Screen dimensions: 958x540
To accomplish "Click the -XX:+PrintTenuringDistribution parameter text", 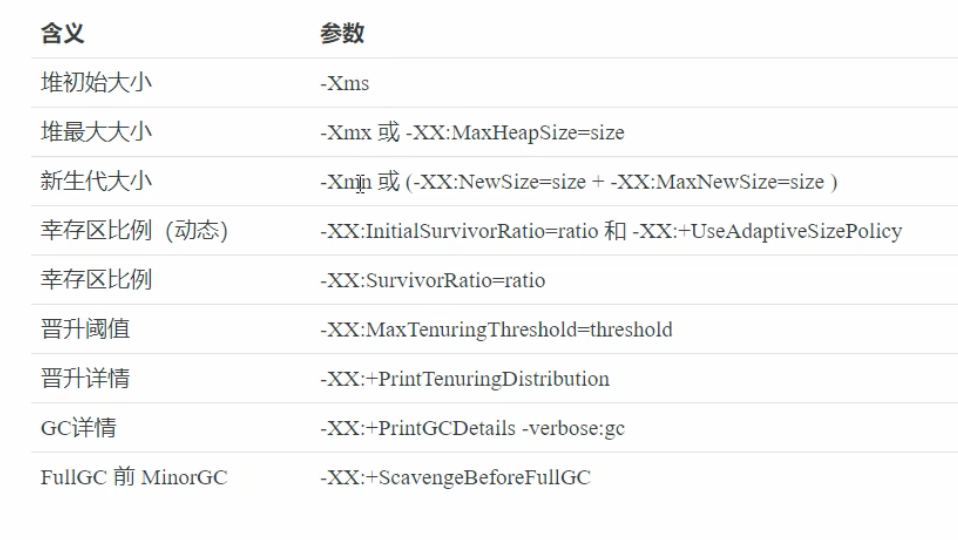I will [464, 380].
